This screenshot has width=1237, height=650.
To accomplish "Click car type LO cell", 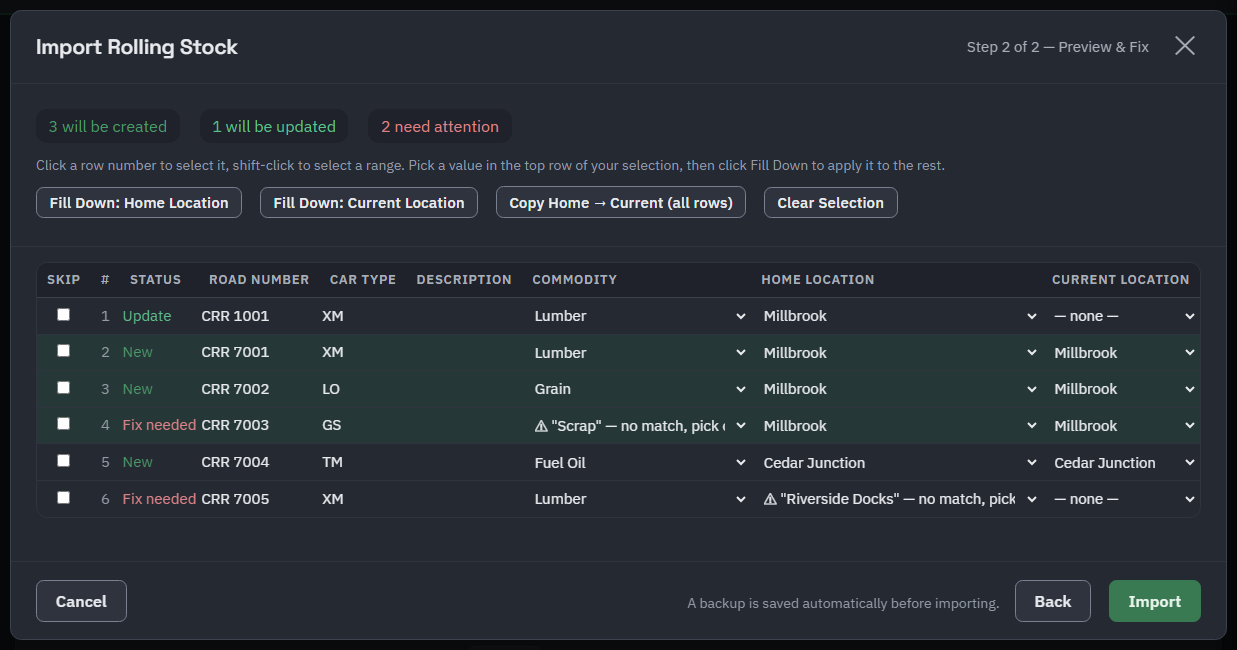I will pyautogui.click(x=331, y=389).
